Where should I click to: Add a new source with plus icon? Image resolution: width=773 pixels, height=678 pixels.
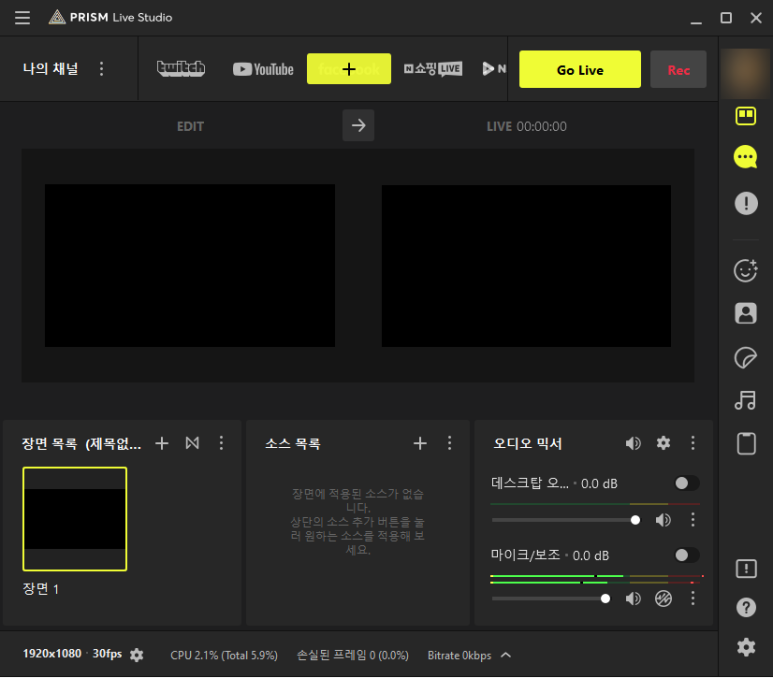point(420,443)
